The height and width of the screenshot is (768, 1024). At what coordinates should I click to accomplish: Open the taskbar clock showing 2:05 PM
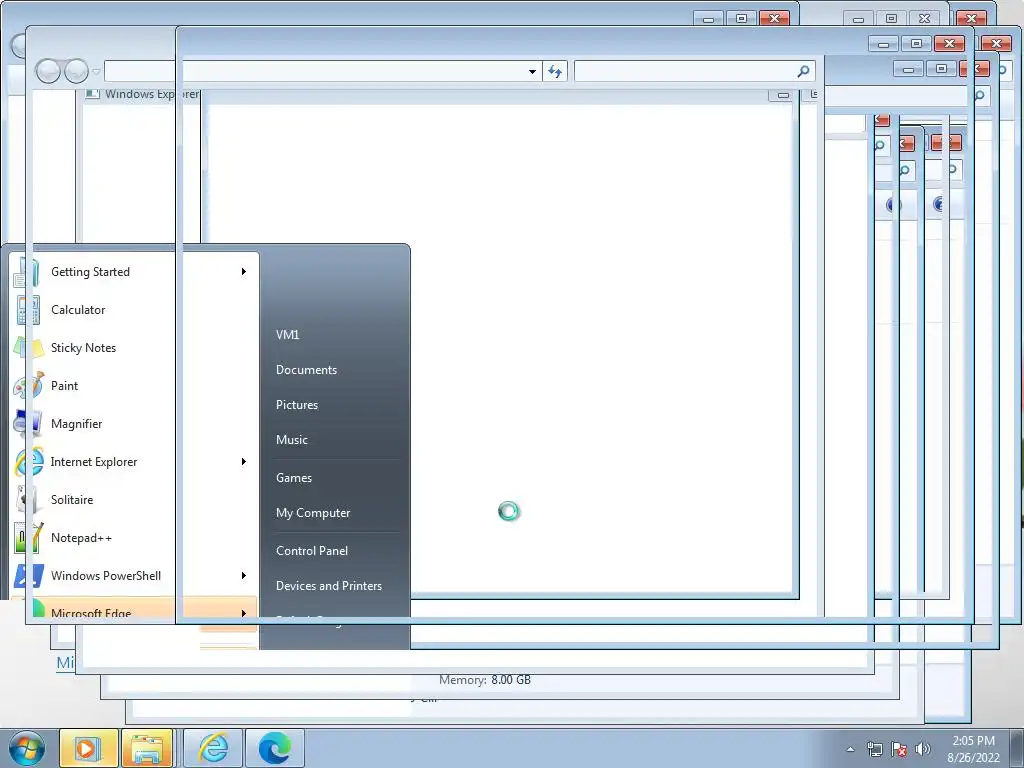973,749
